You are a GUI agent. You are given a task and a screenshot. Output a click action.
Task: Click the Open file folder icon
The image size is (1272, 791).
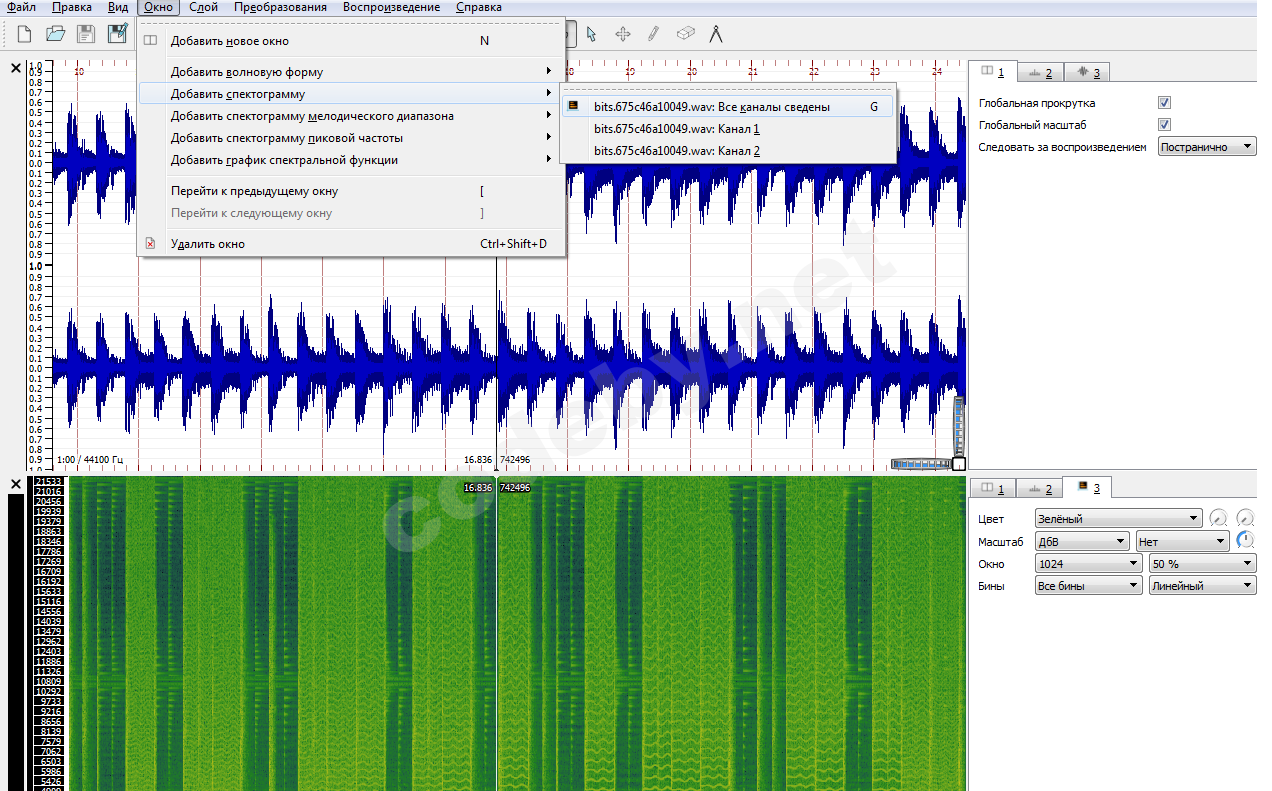(55, 34)
